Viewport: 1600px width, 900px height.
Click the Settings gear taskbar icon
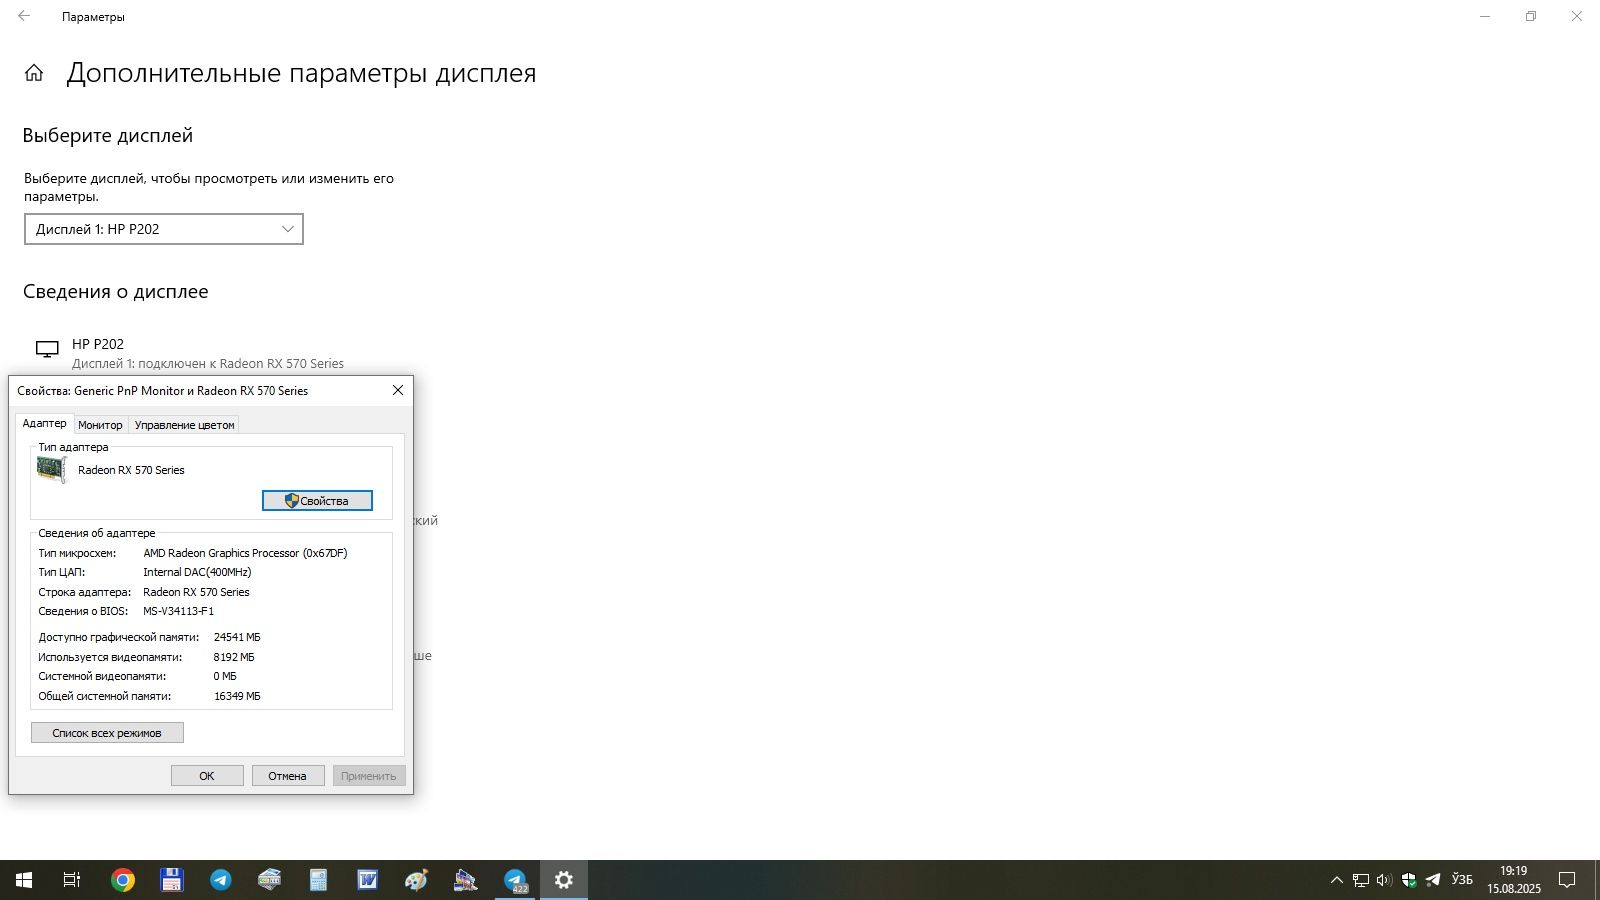tap(564, 880)
